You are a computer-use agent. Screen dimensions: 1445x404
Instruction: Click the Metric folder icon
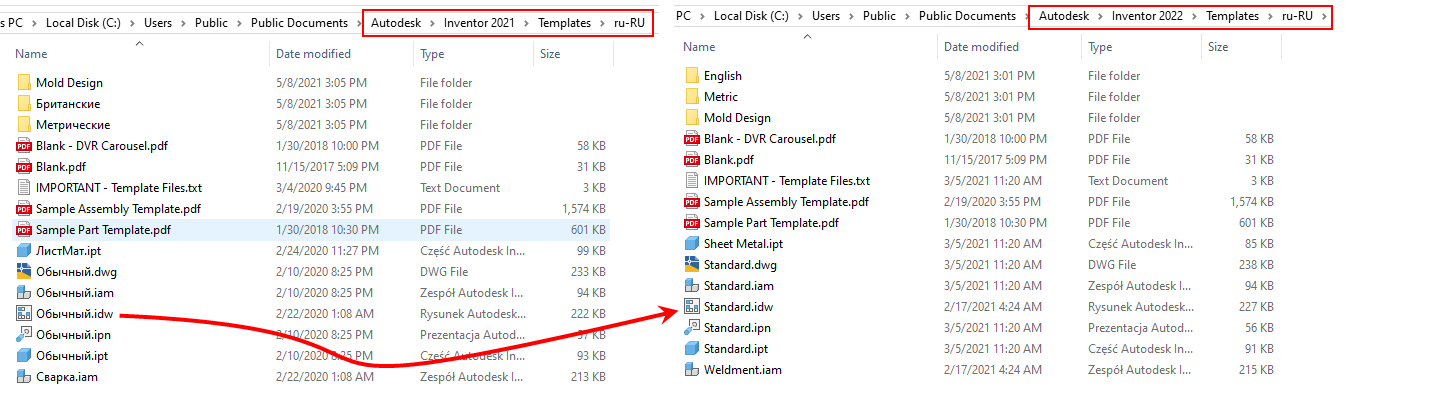point(692,97)
